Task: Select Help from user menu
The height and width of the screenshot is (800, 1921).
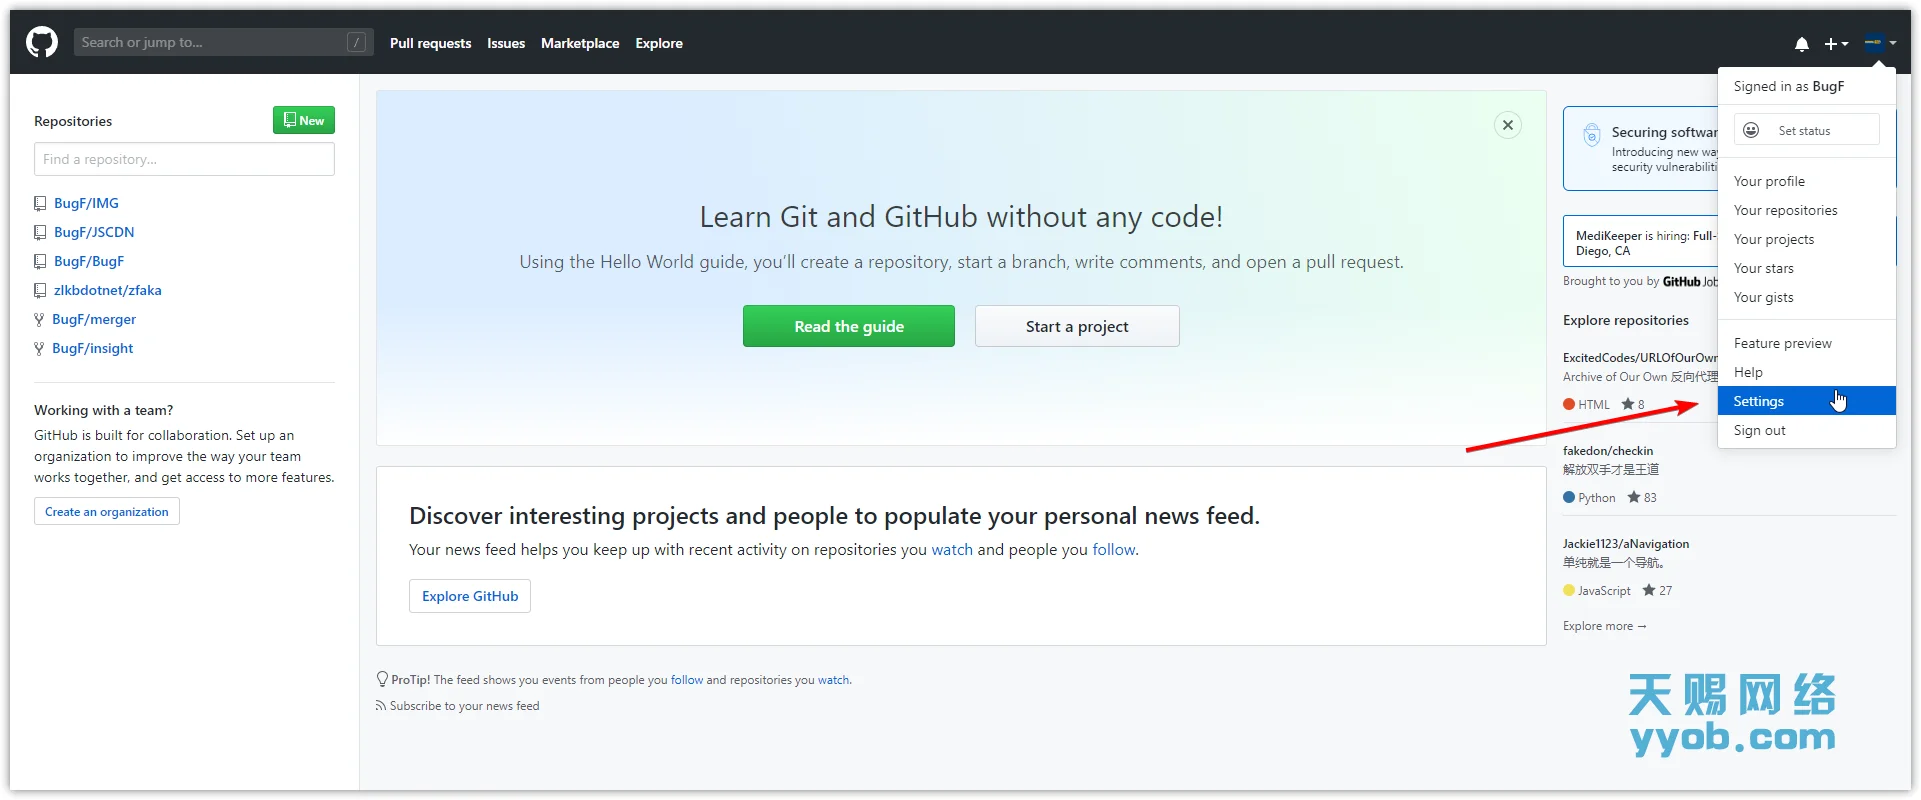Action: [1807, 372]
